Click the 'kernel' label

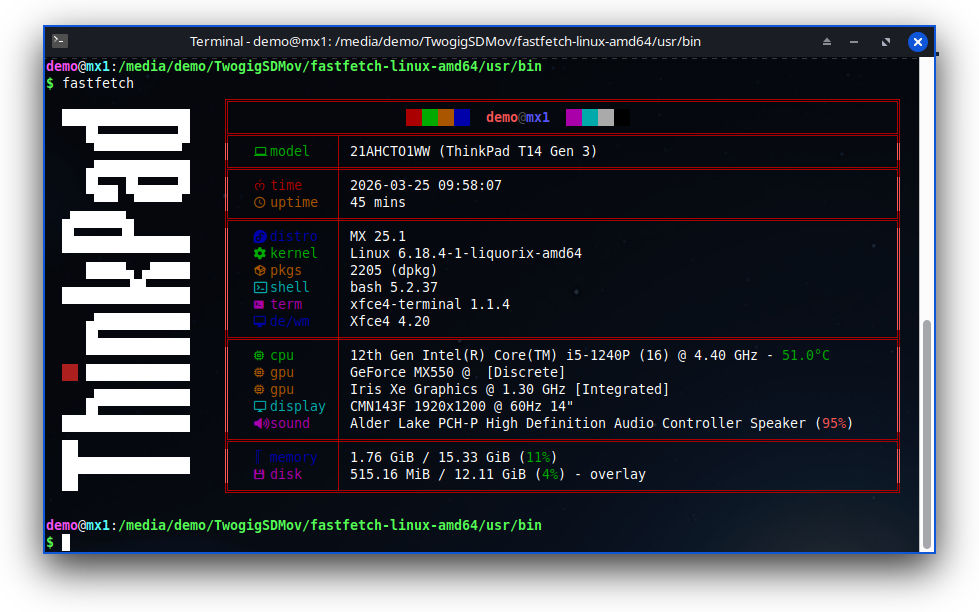[293, 254]
